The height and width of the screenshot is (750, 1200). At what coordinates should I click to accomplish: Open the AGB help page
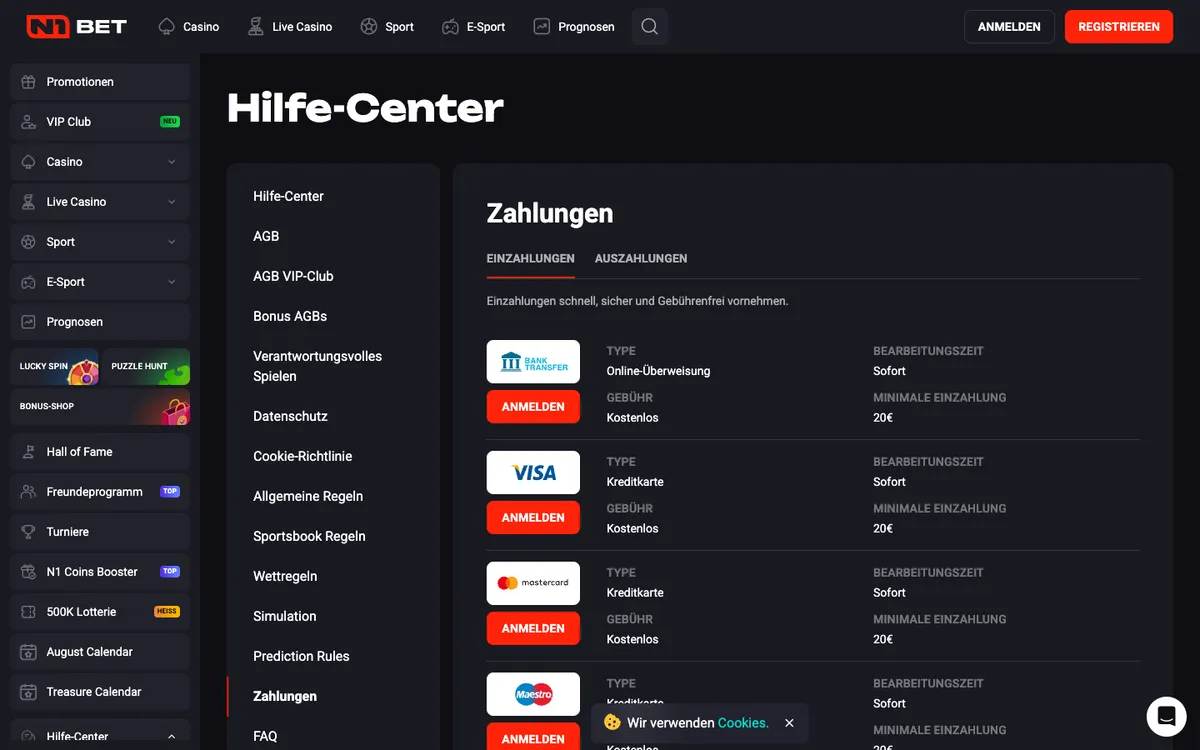point(266,236)
